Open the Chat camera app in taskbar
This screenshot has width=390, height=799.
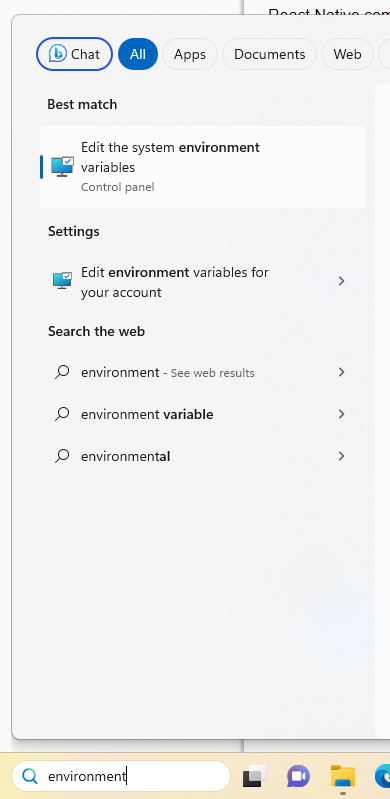click(298, 776)
